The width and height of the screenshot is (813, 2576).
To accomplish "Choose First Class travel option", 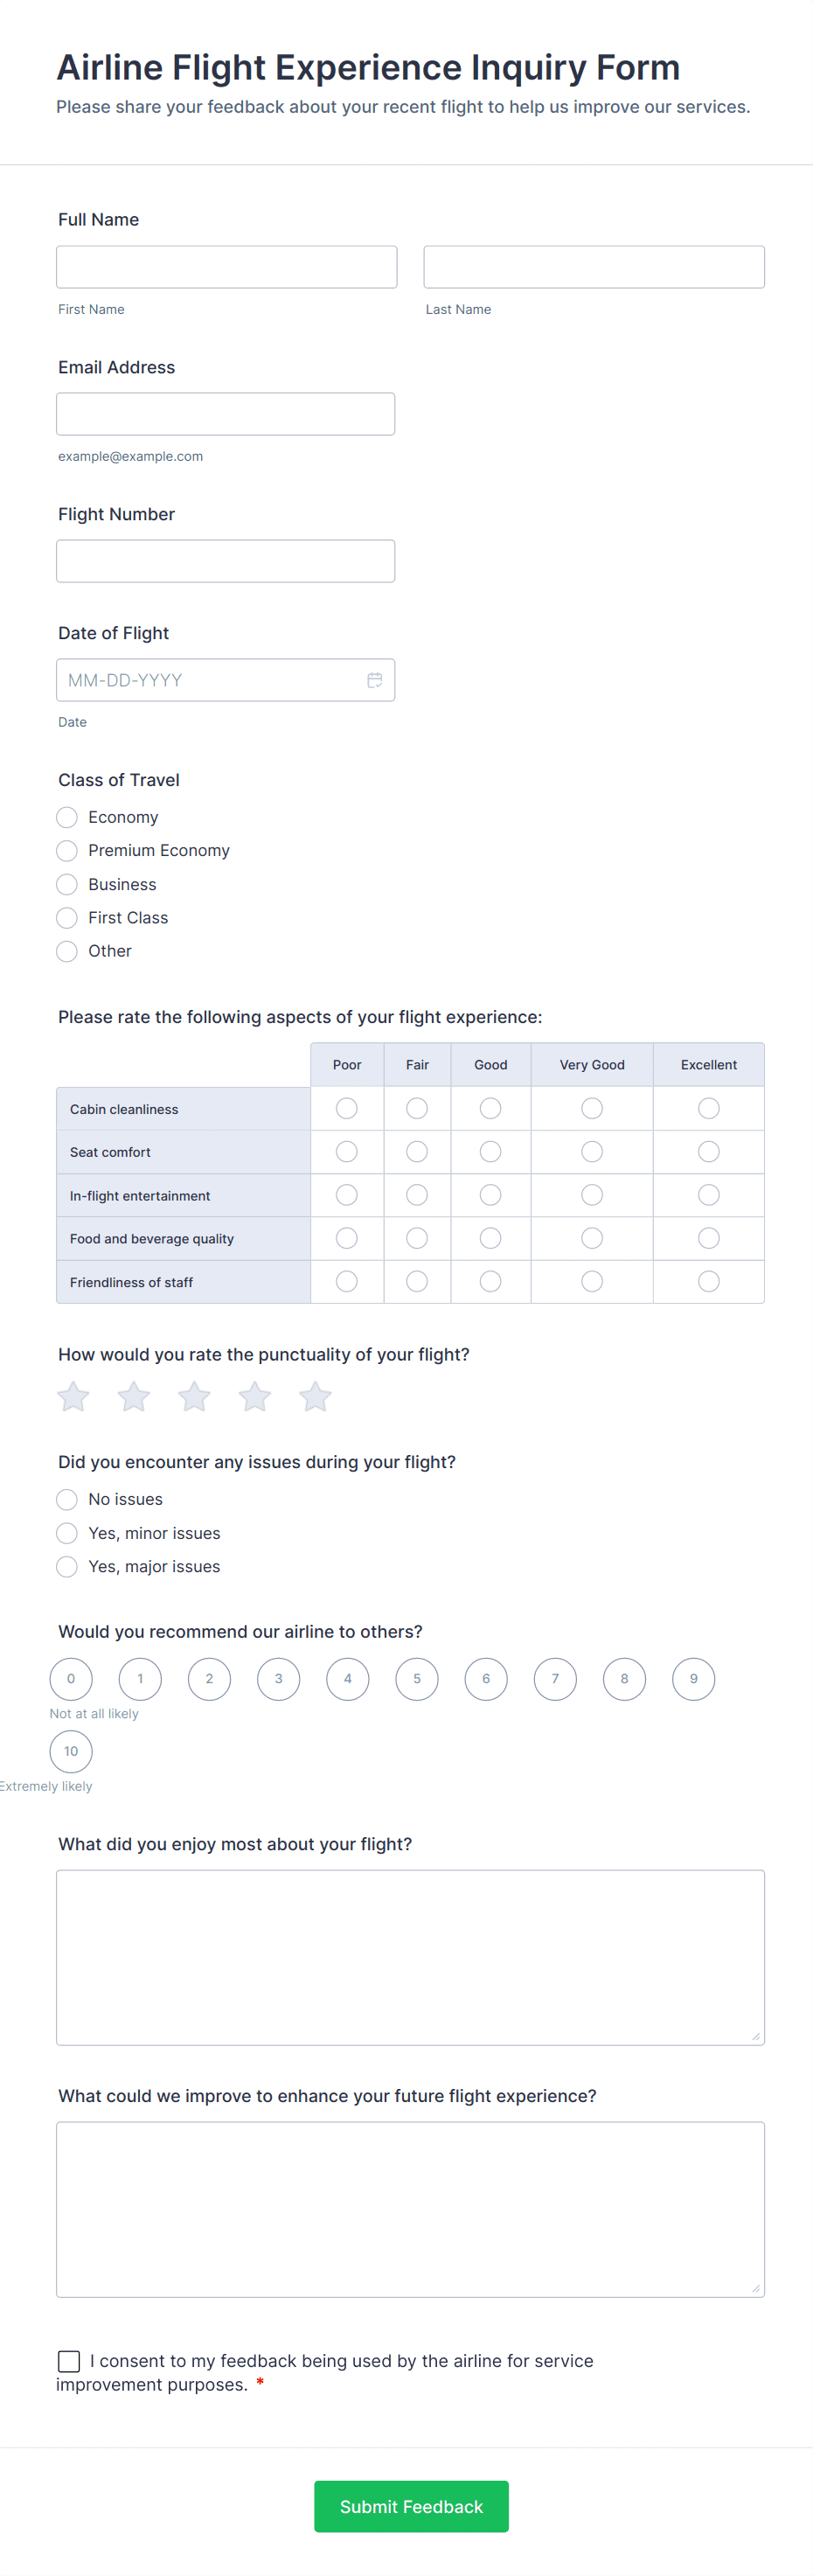I will click(x=66, y=917).
